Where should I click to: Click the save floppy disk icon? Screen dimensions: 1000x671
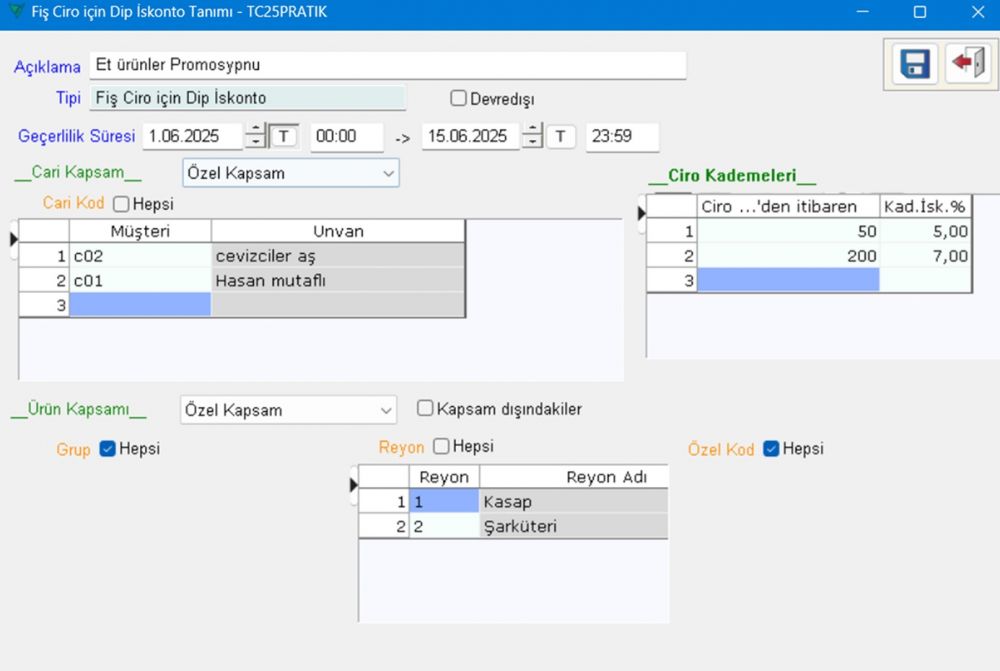915,64
